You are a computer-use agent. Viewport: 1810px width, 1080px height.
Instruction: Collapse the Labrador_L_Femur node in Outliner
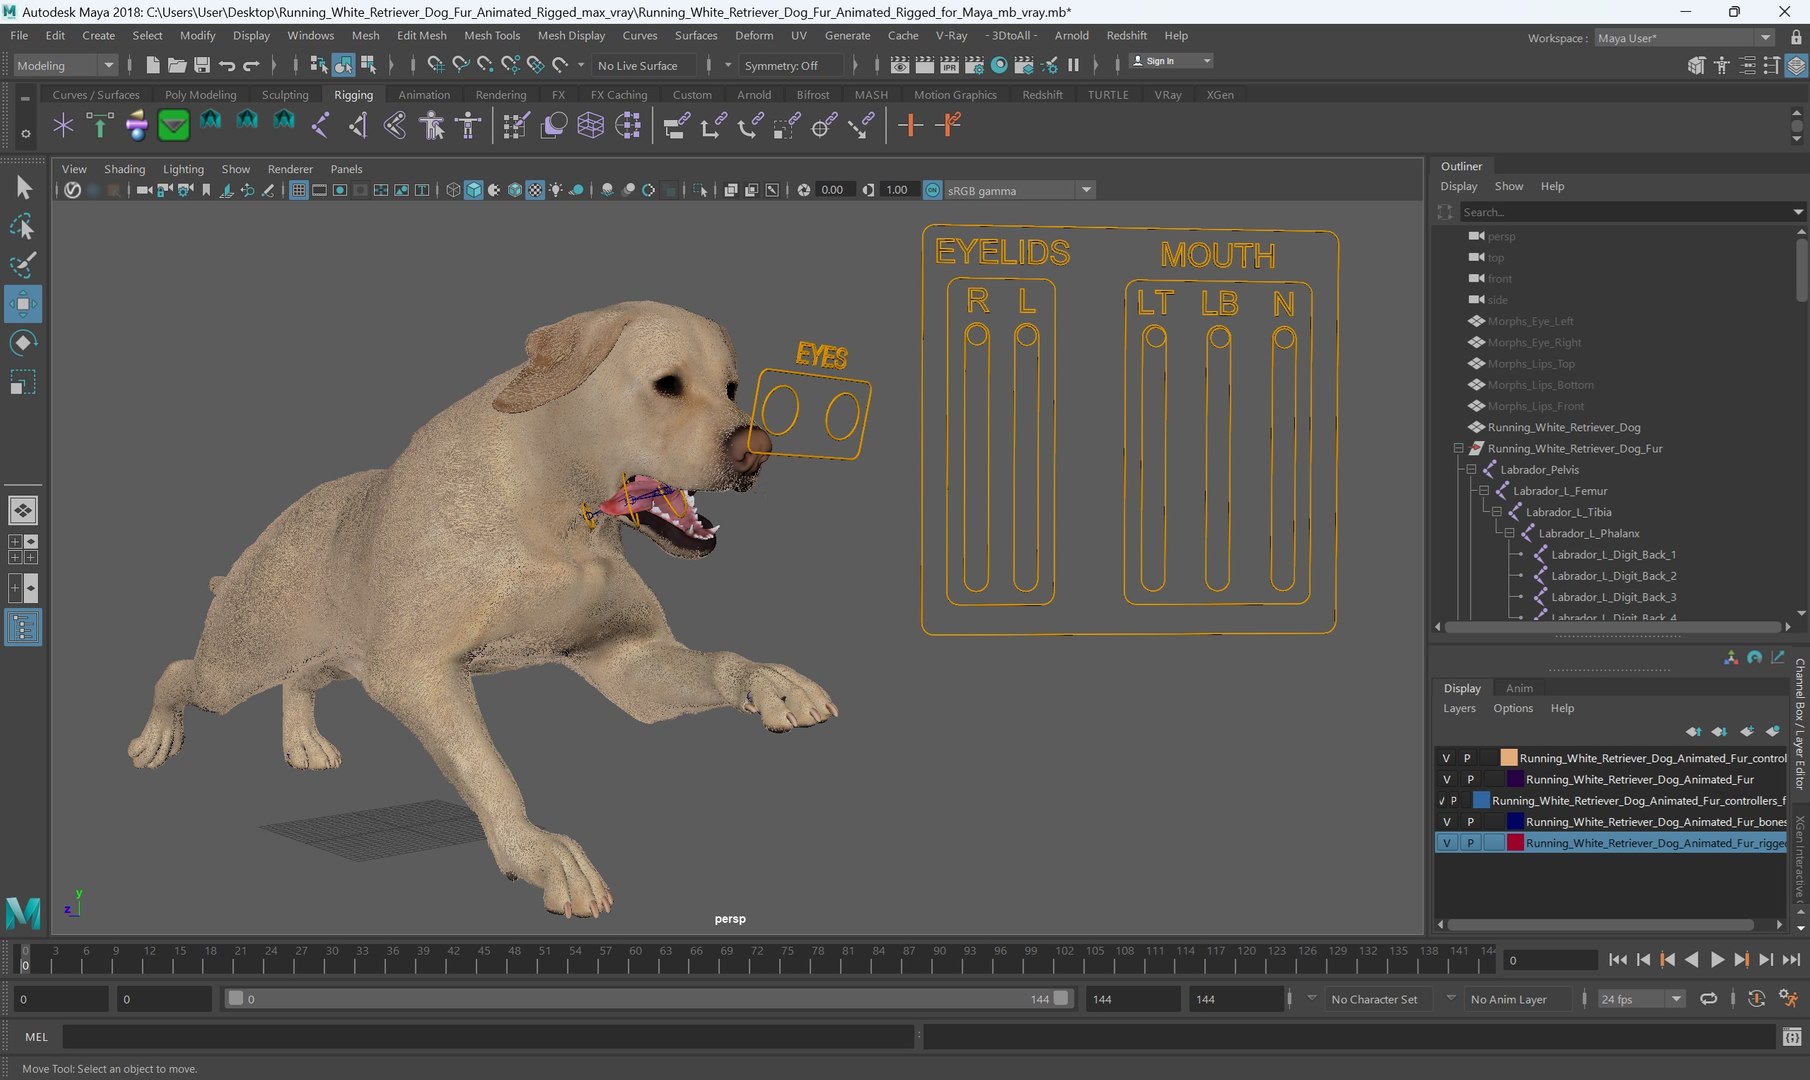(1484, 491)
